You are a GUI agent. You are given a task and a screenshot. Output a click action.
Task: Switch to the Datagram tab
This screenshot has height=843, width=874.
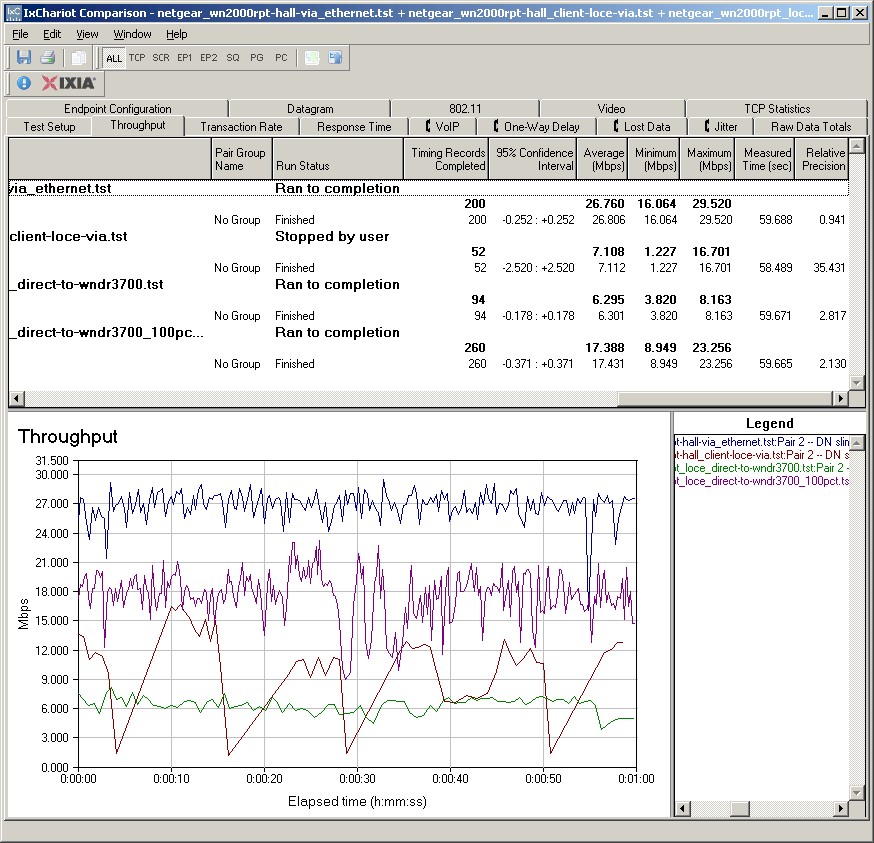[310, 109]
